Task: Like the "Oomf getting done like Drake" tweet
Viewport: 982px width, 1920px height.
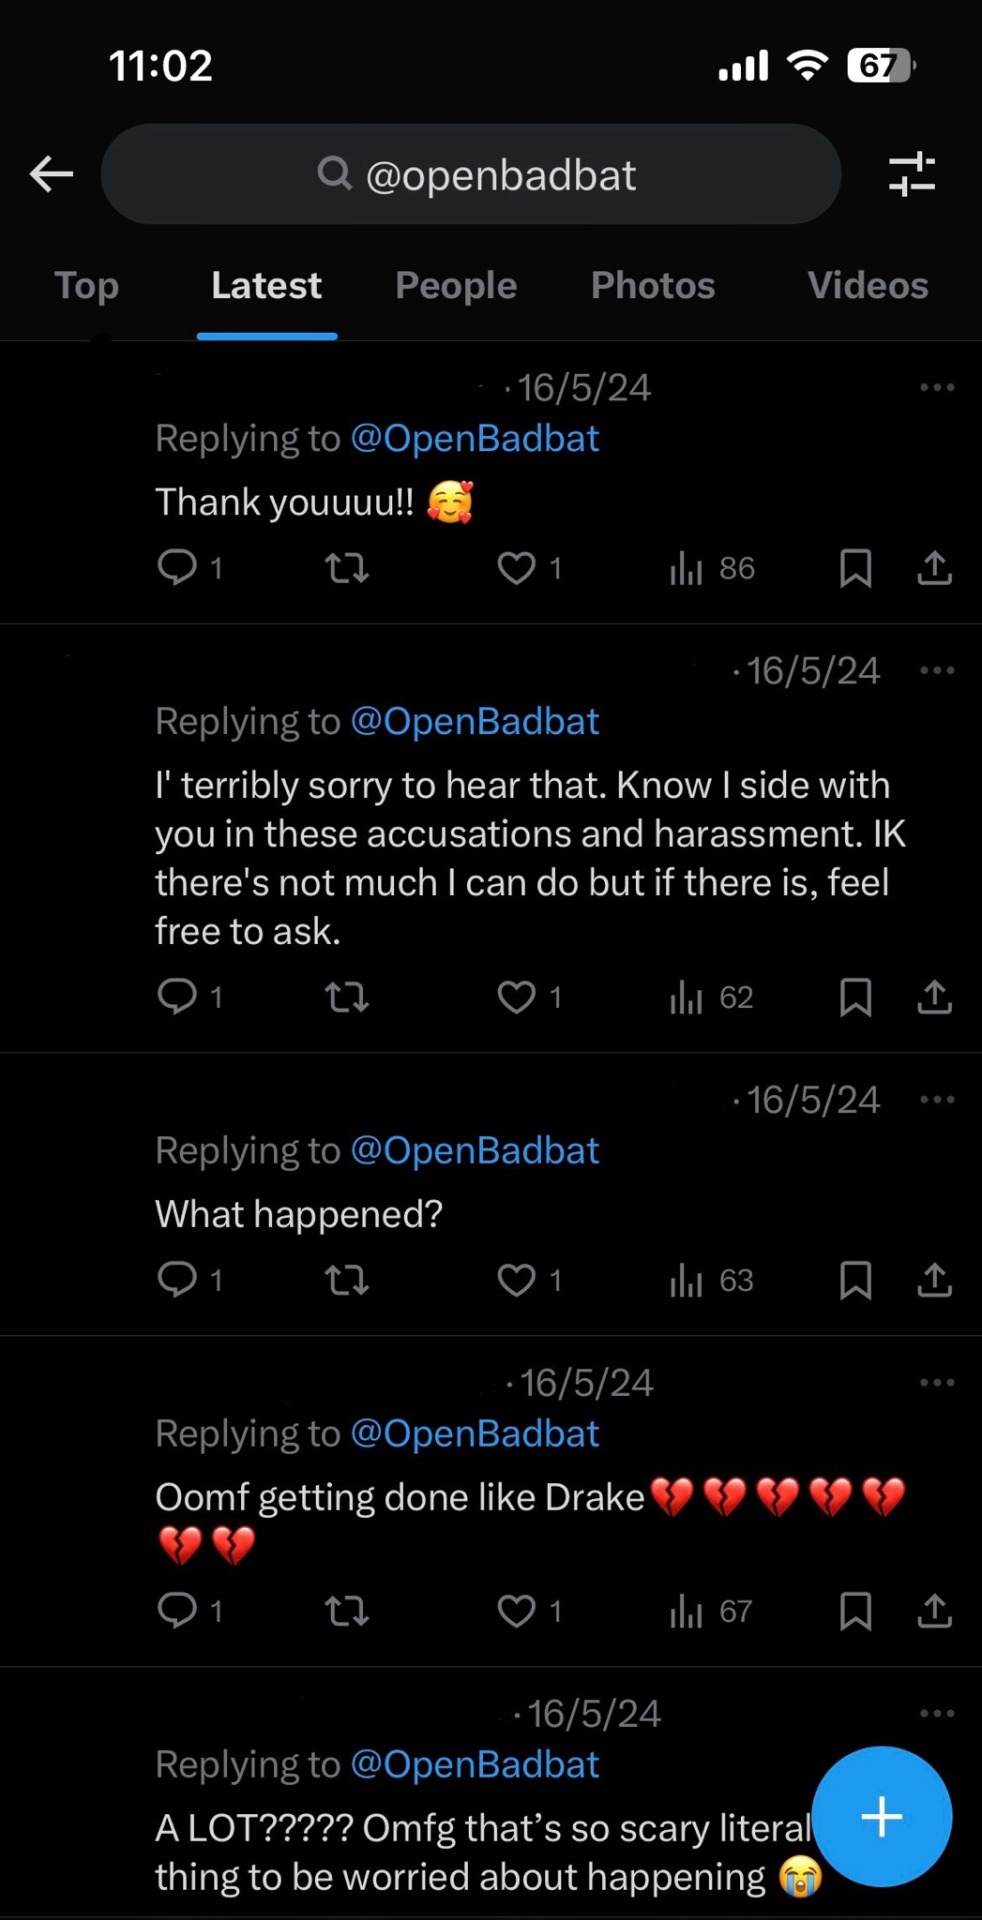Action: [x=517, y=1611]
